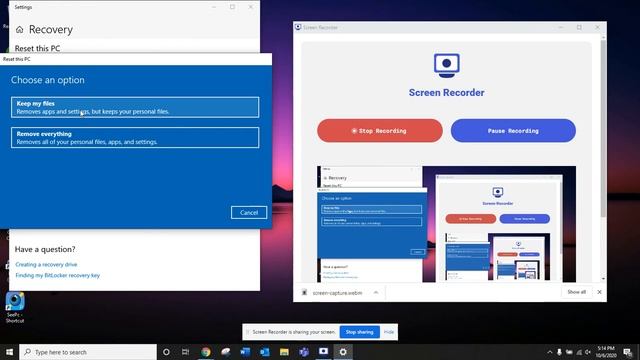Open Google Chrome from the taskbar

coord(206,352)
